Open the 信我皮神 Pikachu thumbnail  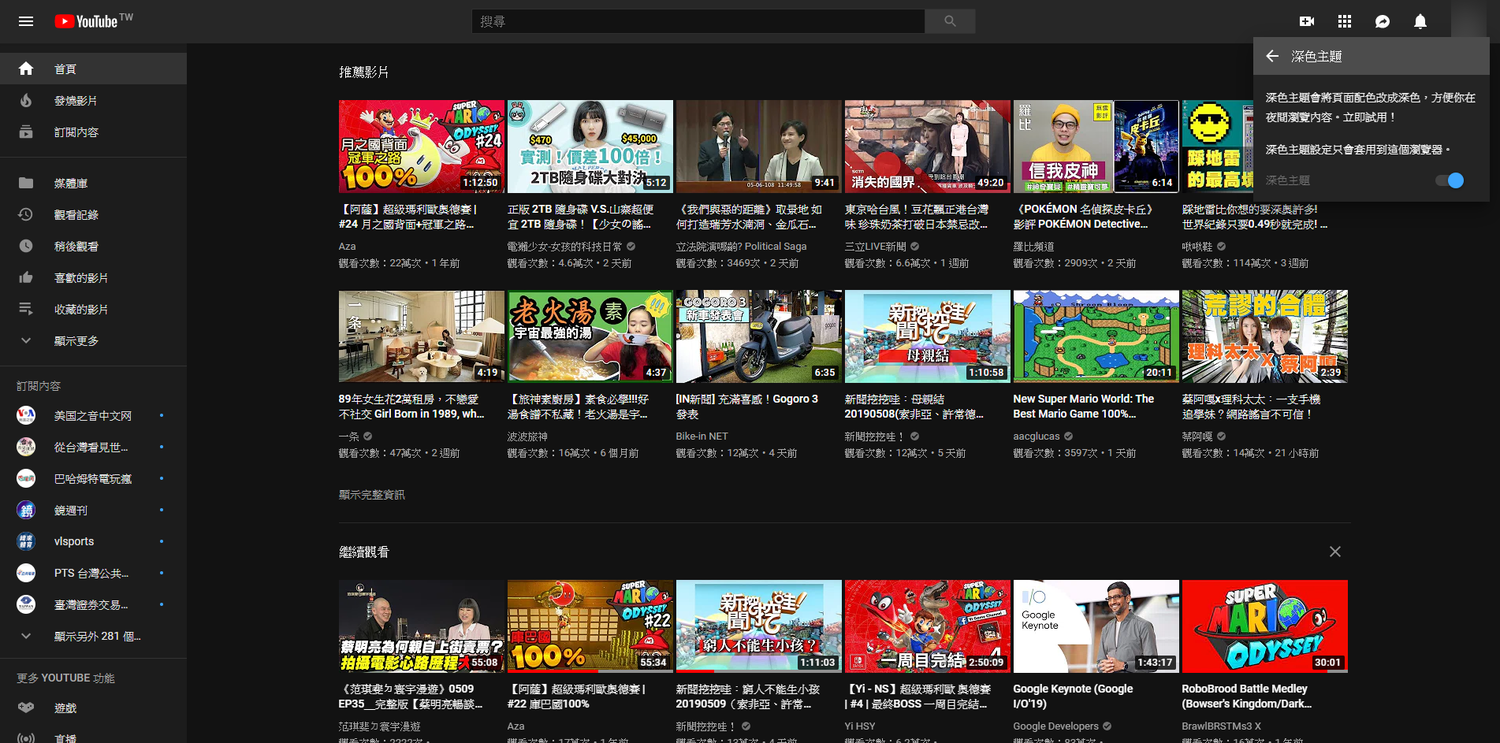point(1096,146)
